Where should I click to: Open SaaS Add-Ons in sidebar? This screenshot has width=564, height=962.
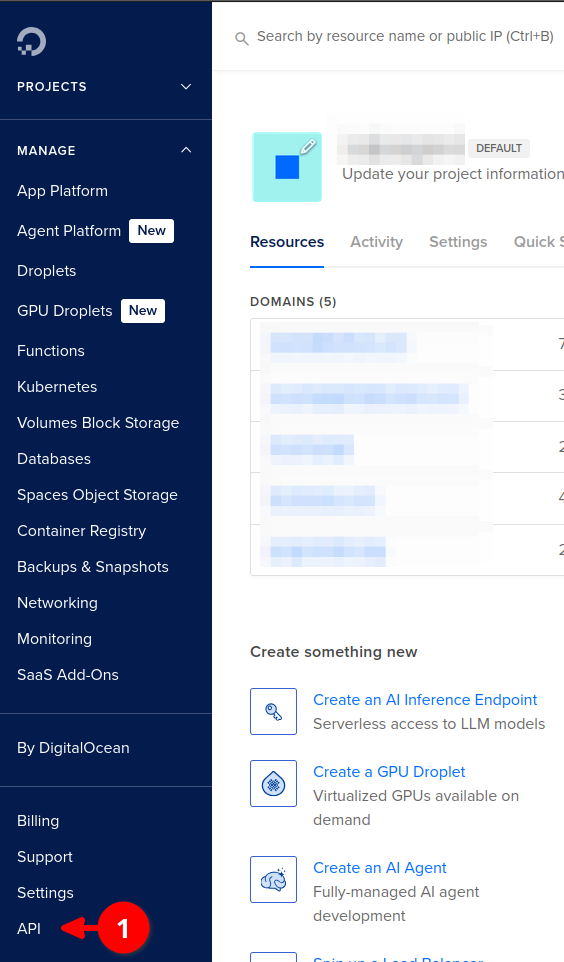tap(68, 675)
